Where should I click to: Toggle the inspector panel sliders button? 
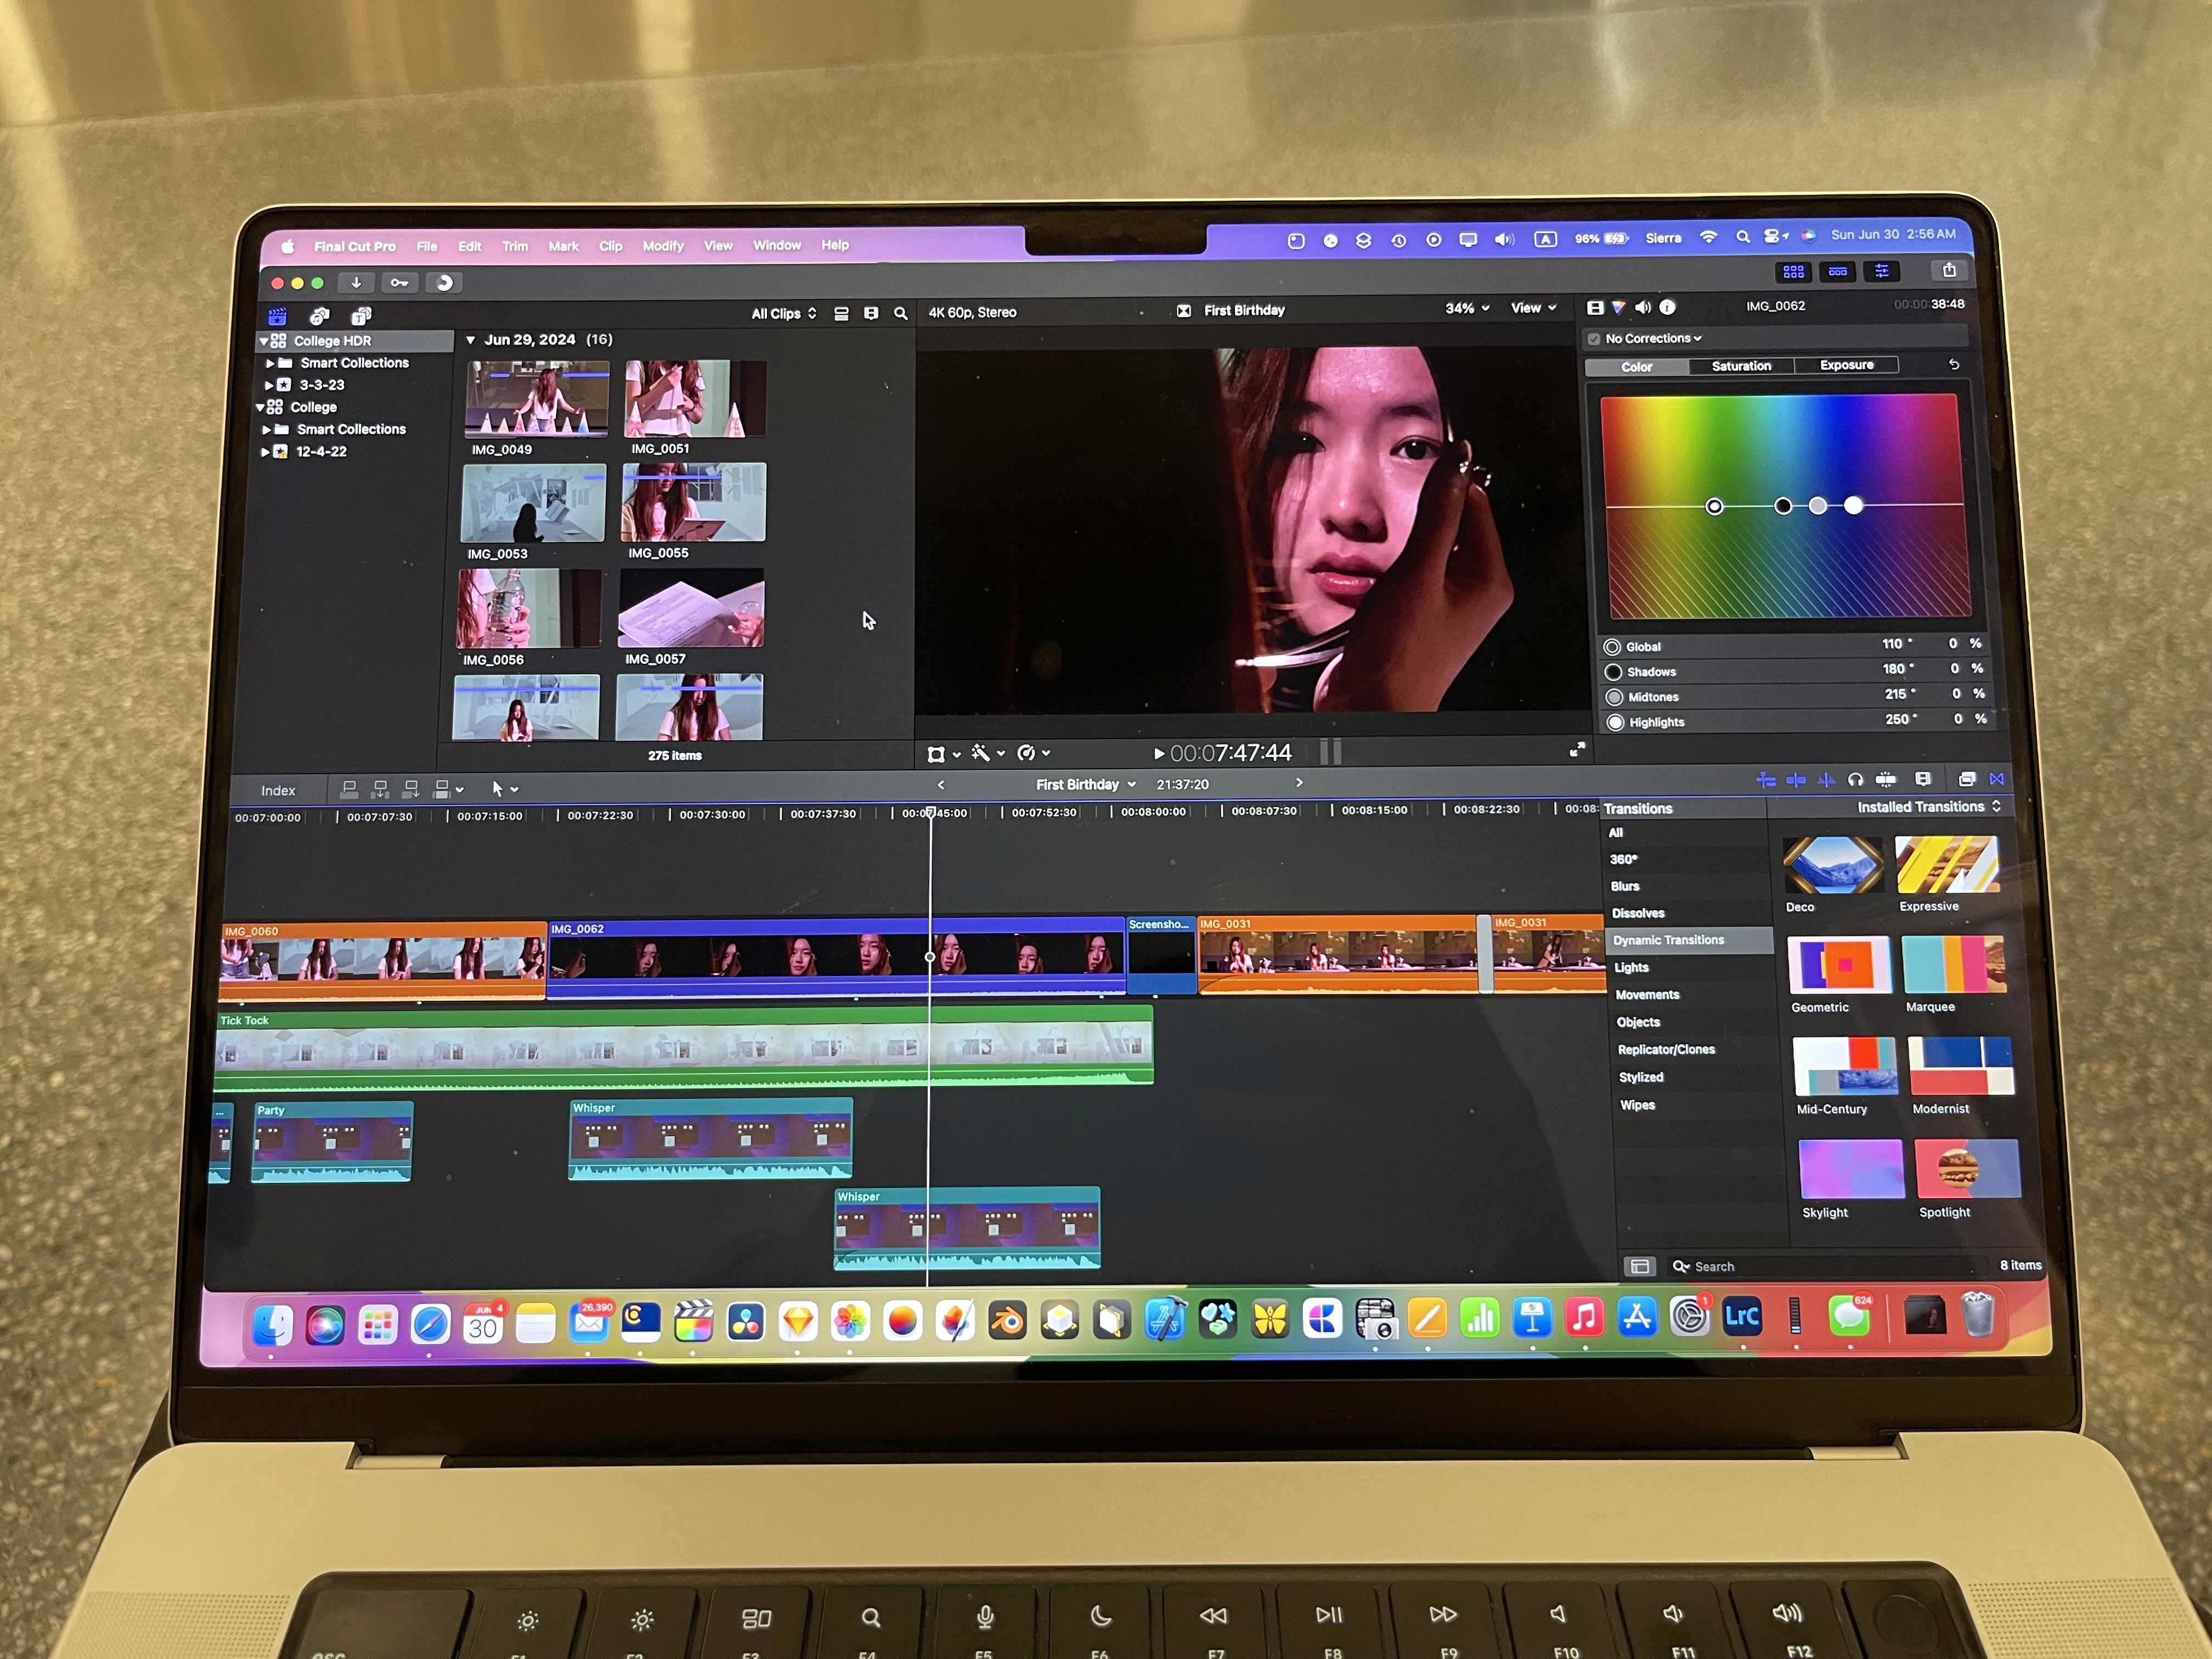coord(1881,271)
